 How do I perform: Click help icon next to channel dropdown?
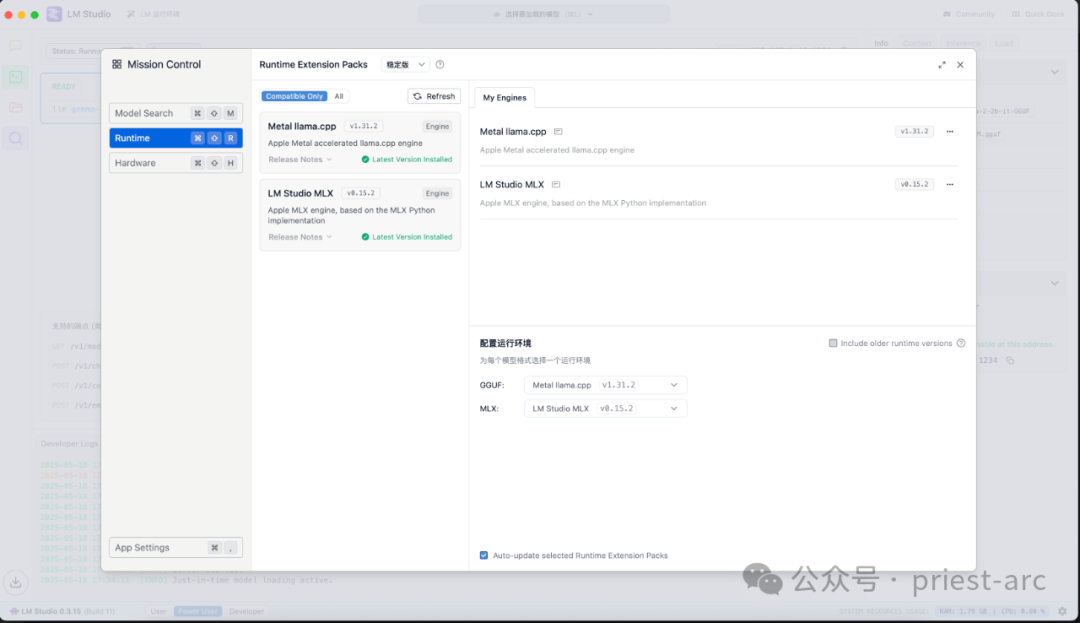pyautogui.click(x=440, y=65)
